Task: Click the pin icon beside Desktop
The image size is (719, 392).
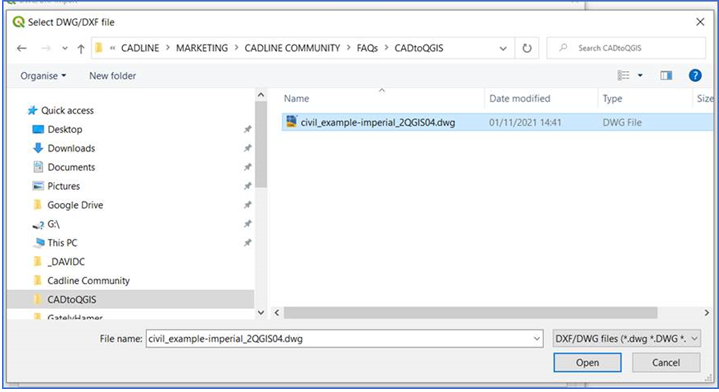Action: click(248, 129)
